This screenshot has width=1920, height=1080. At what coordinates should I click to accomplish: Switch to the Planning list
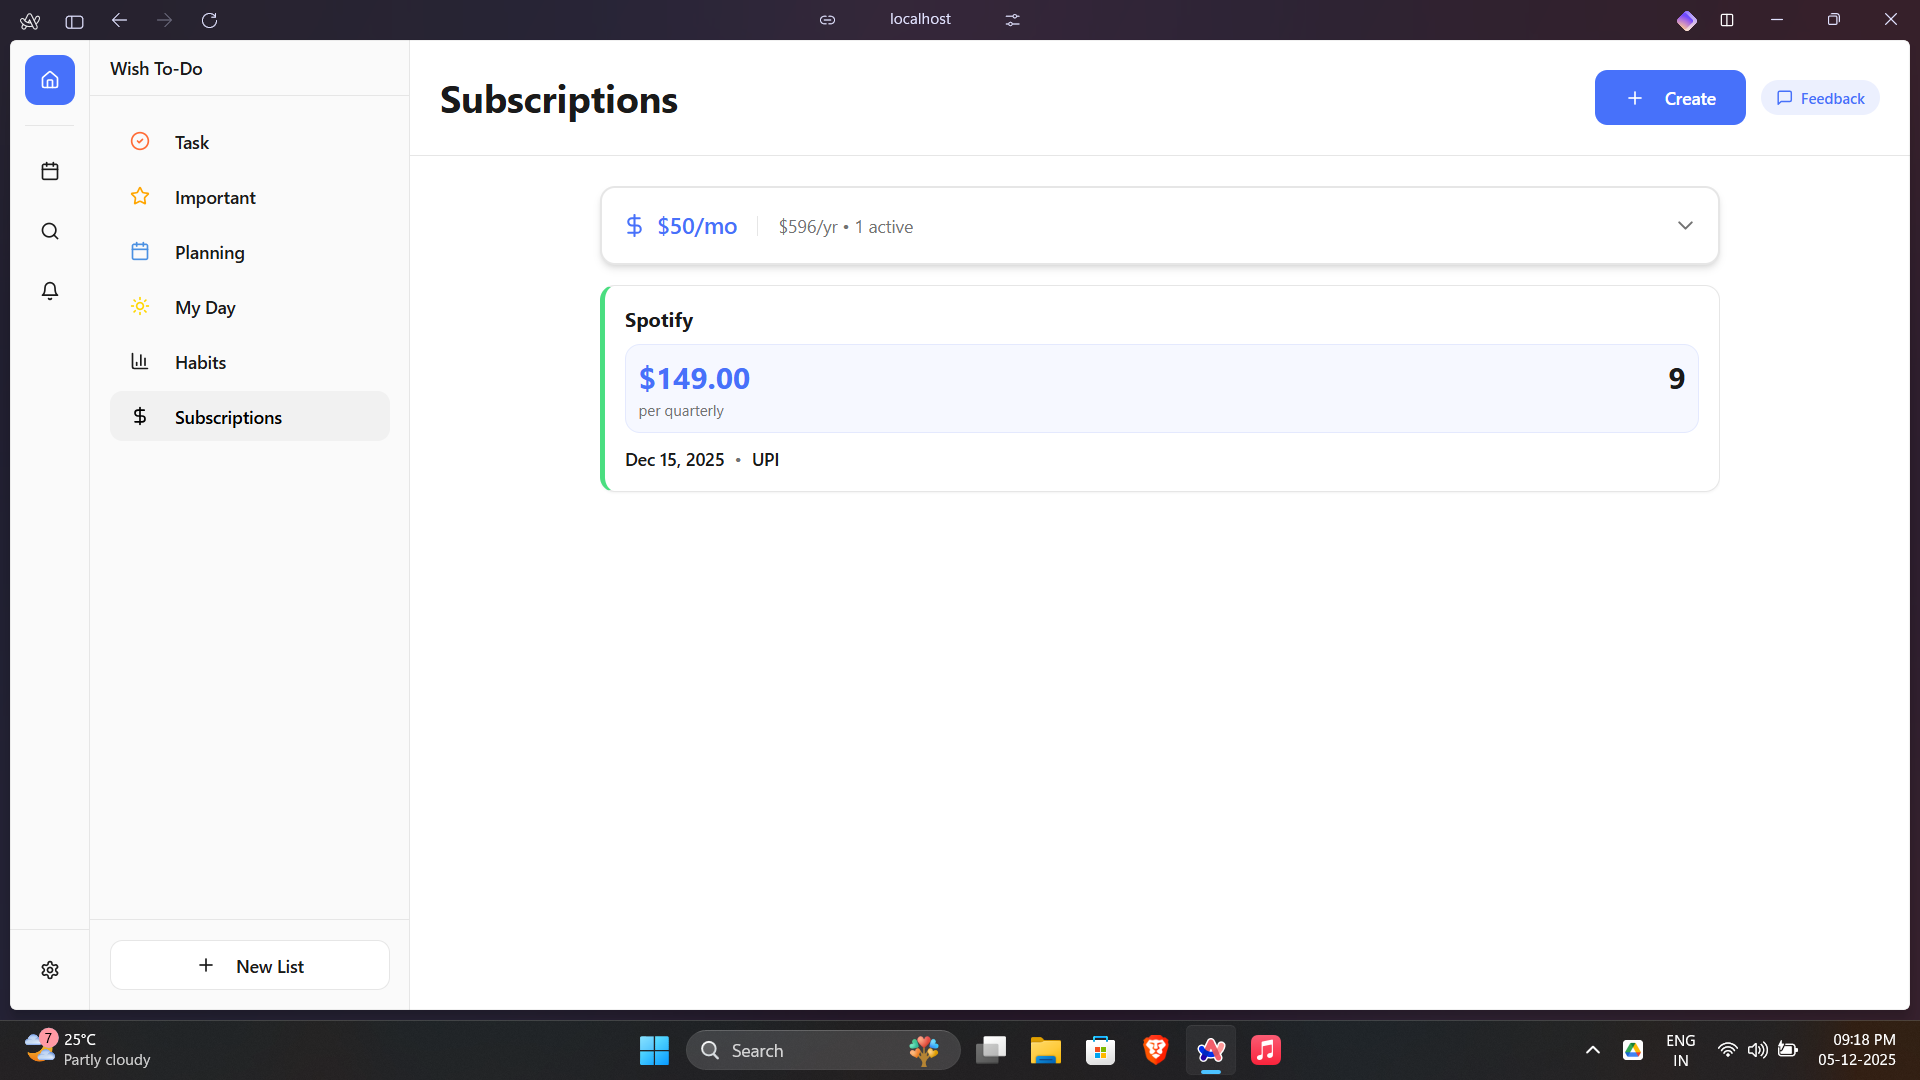tap(210, 252)
